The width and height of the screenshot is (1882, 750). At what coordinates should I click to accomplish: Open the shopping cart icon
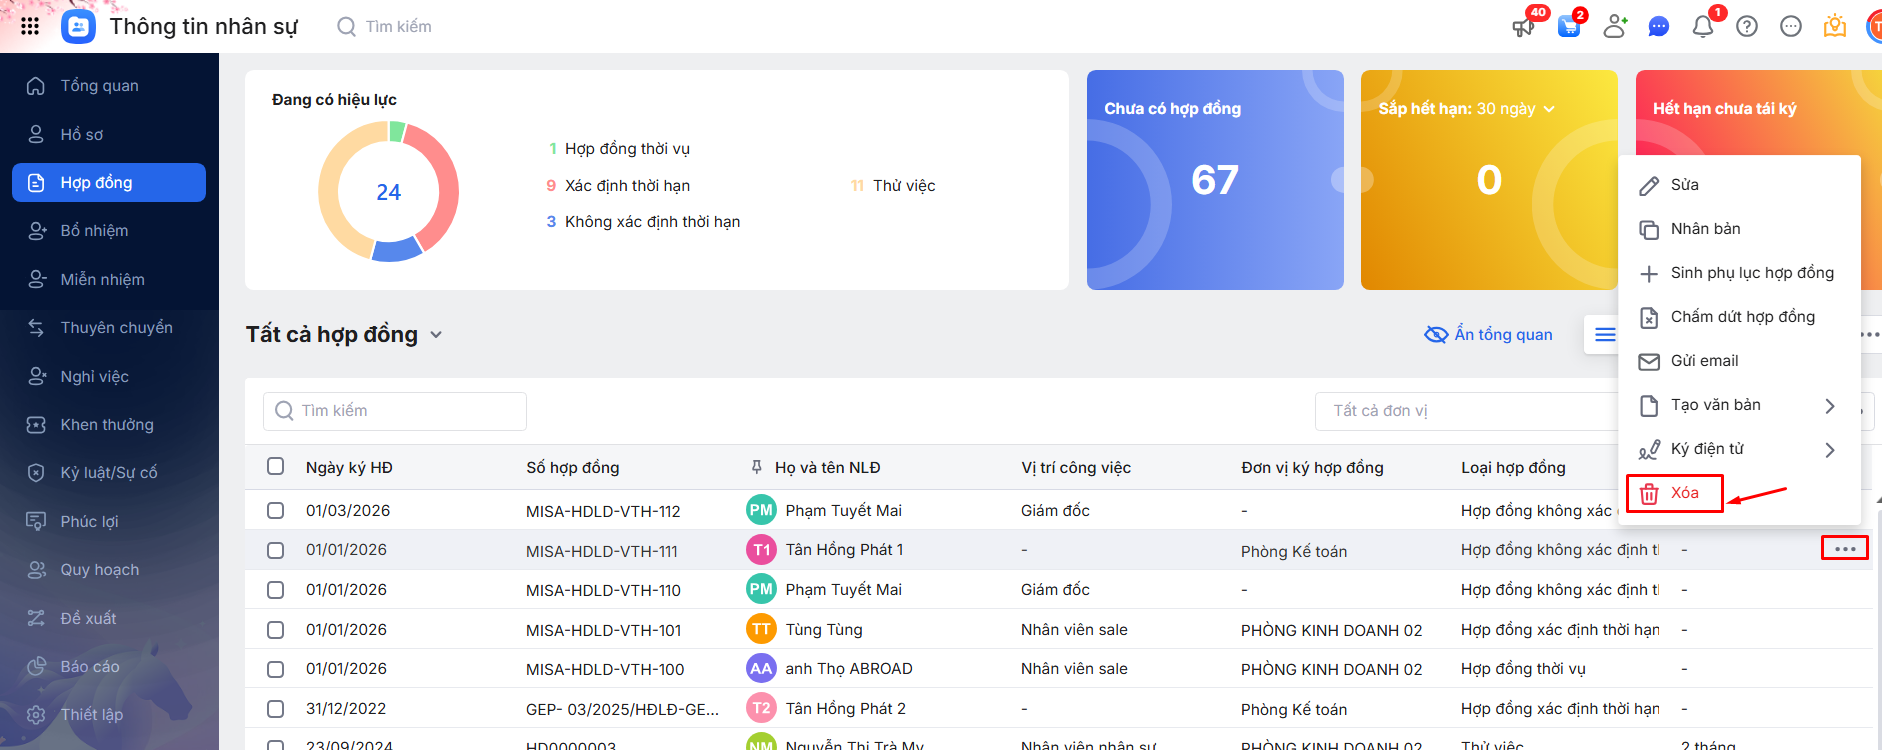click(x=1569, y=27)
